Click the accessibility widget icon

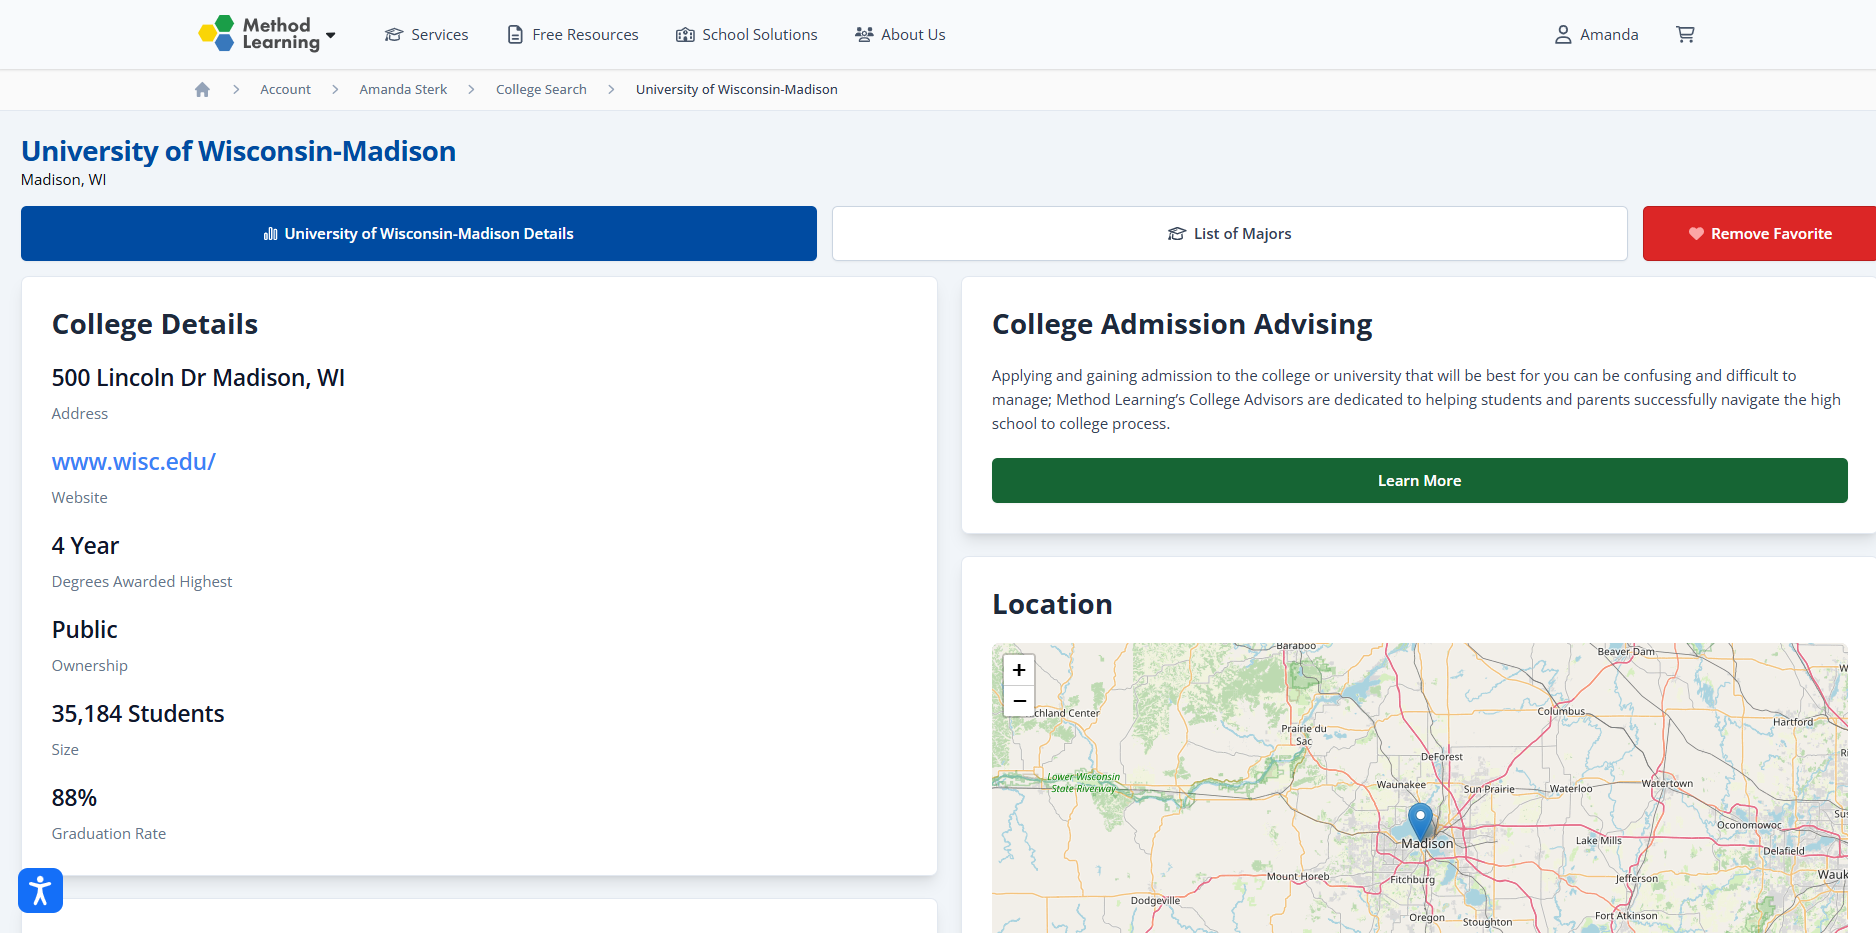(x=40, y=890)
